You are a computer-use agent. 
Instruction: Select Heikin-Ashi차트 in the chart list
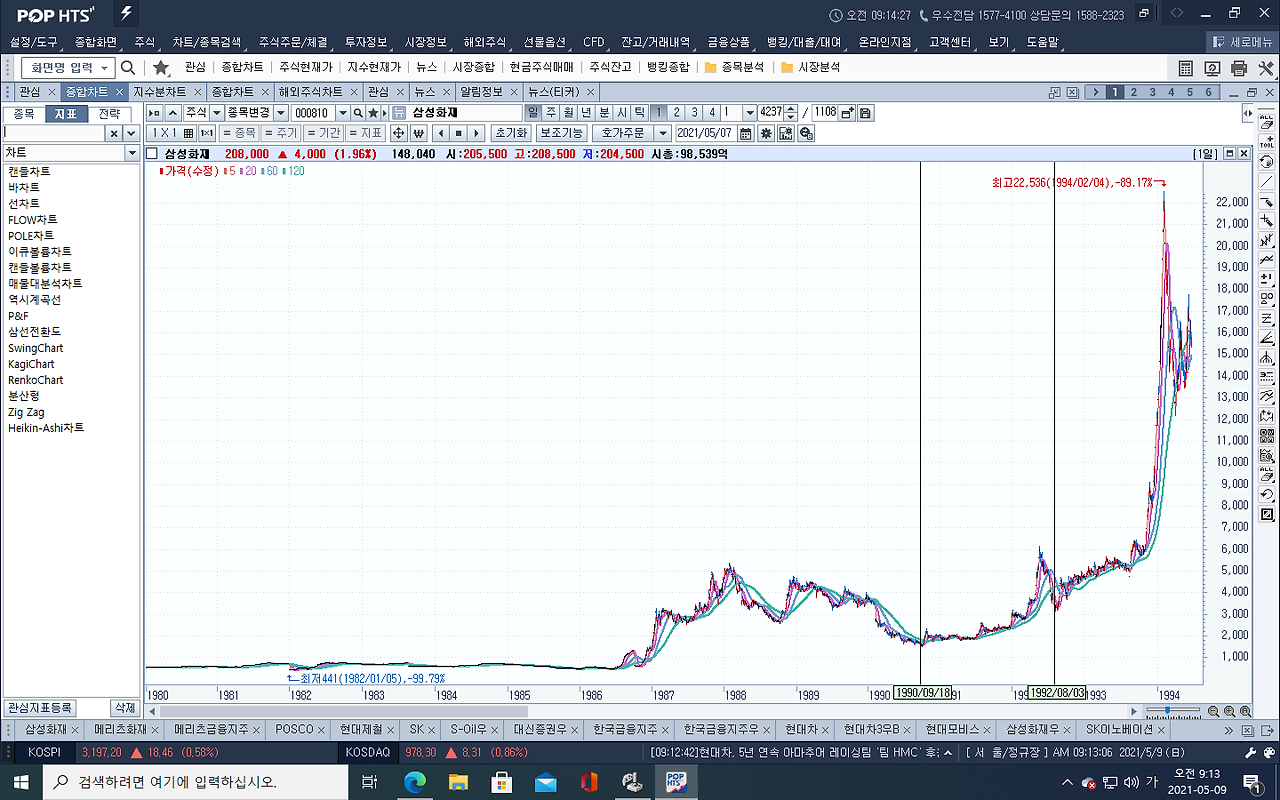[x=46, y=428]
